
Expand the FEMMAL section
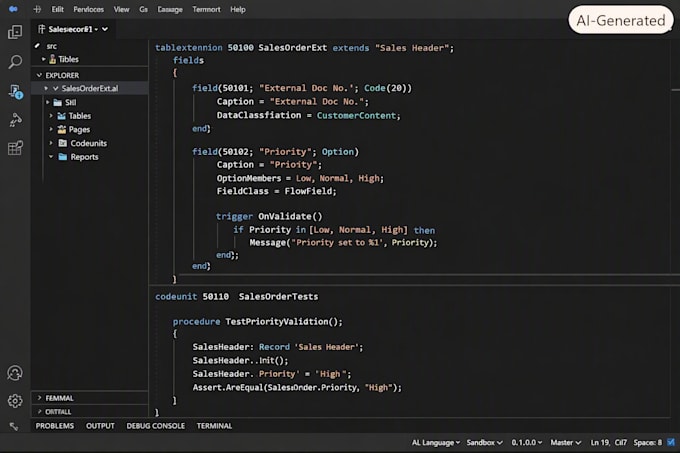pyautogui.click(x=39, y=398)
